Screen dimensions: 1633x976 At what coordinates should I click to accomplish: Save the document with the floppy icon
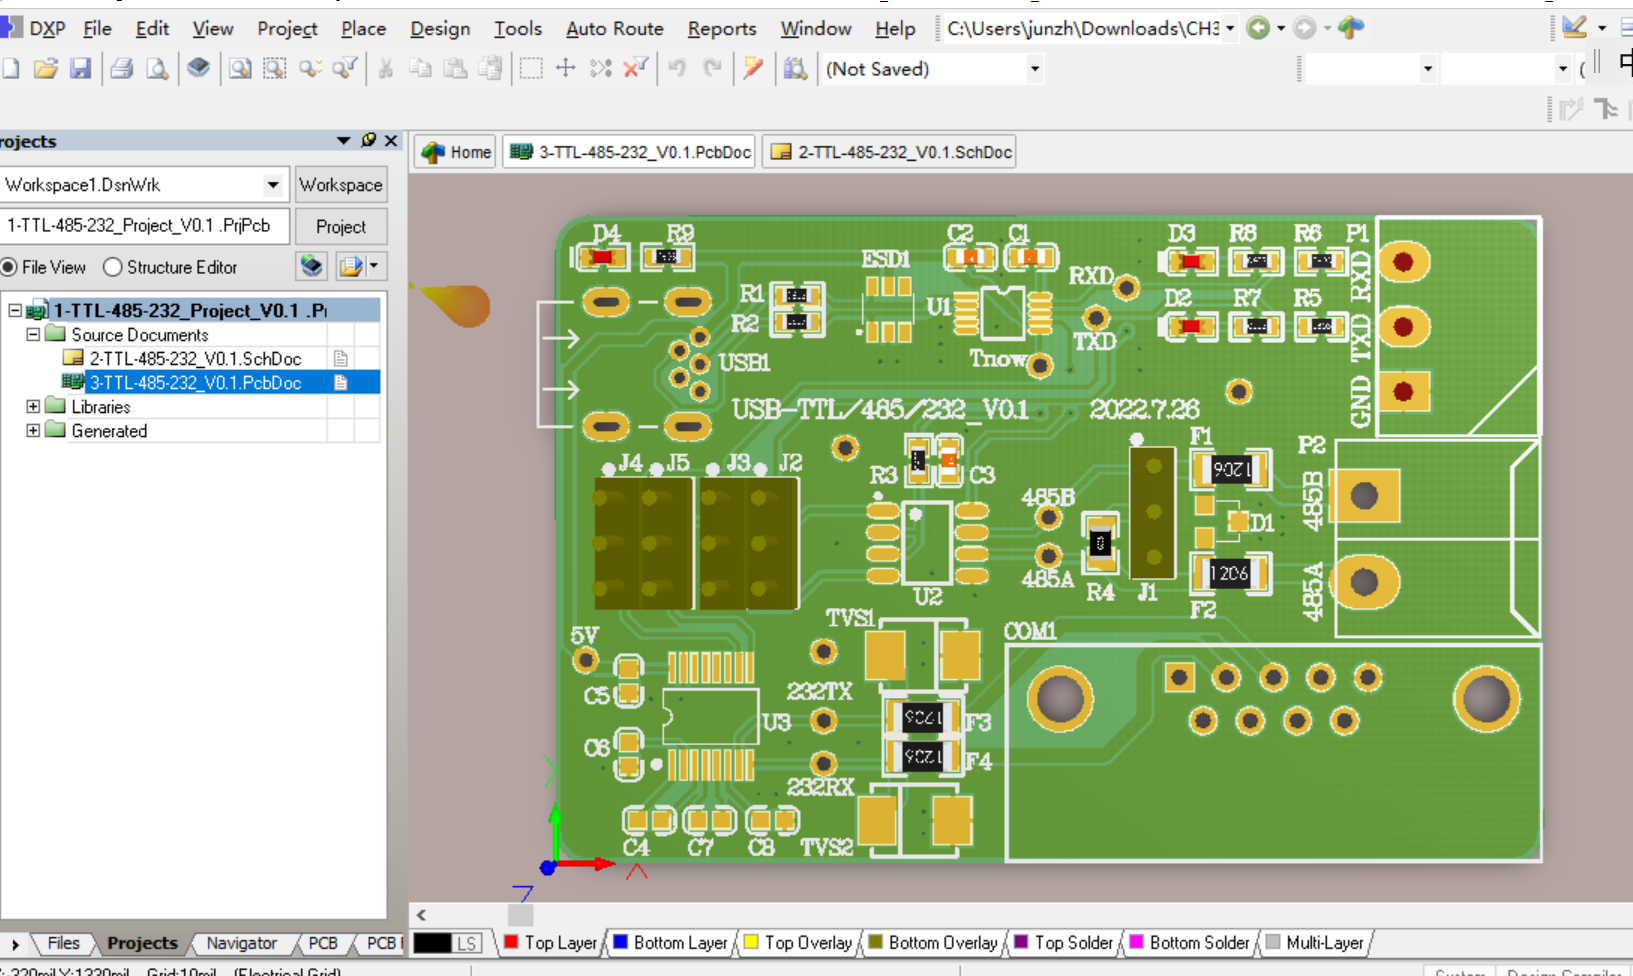click(x=80, y=68)
